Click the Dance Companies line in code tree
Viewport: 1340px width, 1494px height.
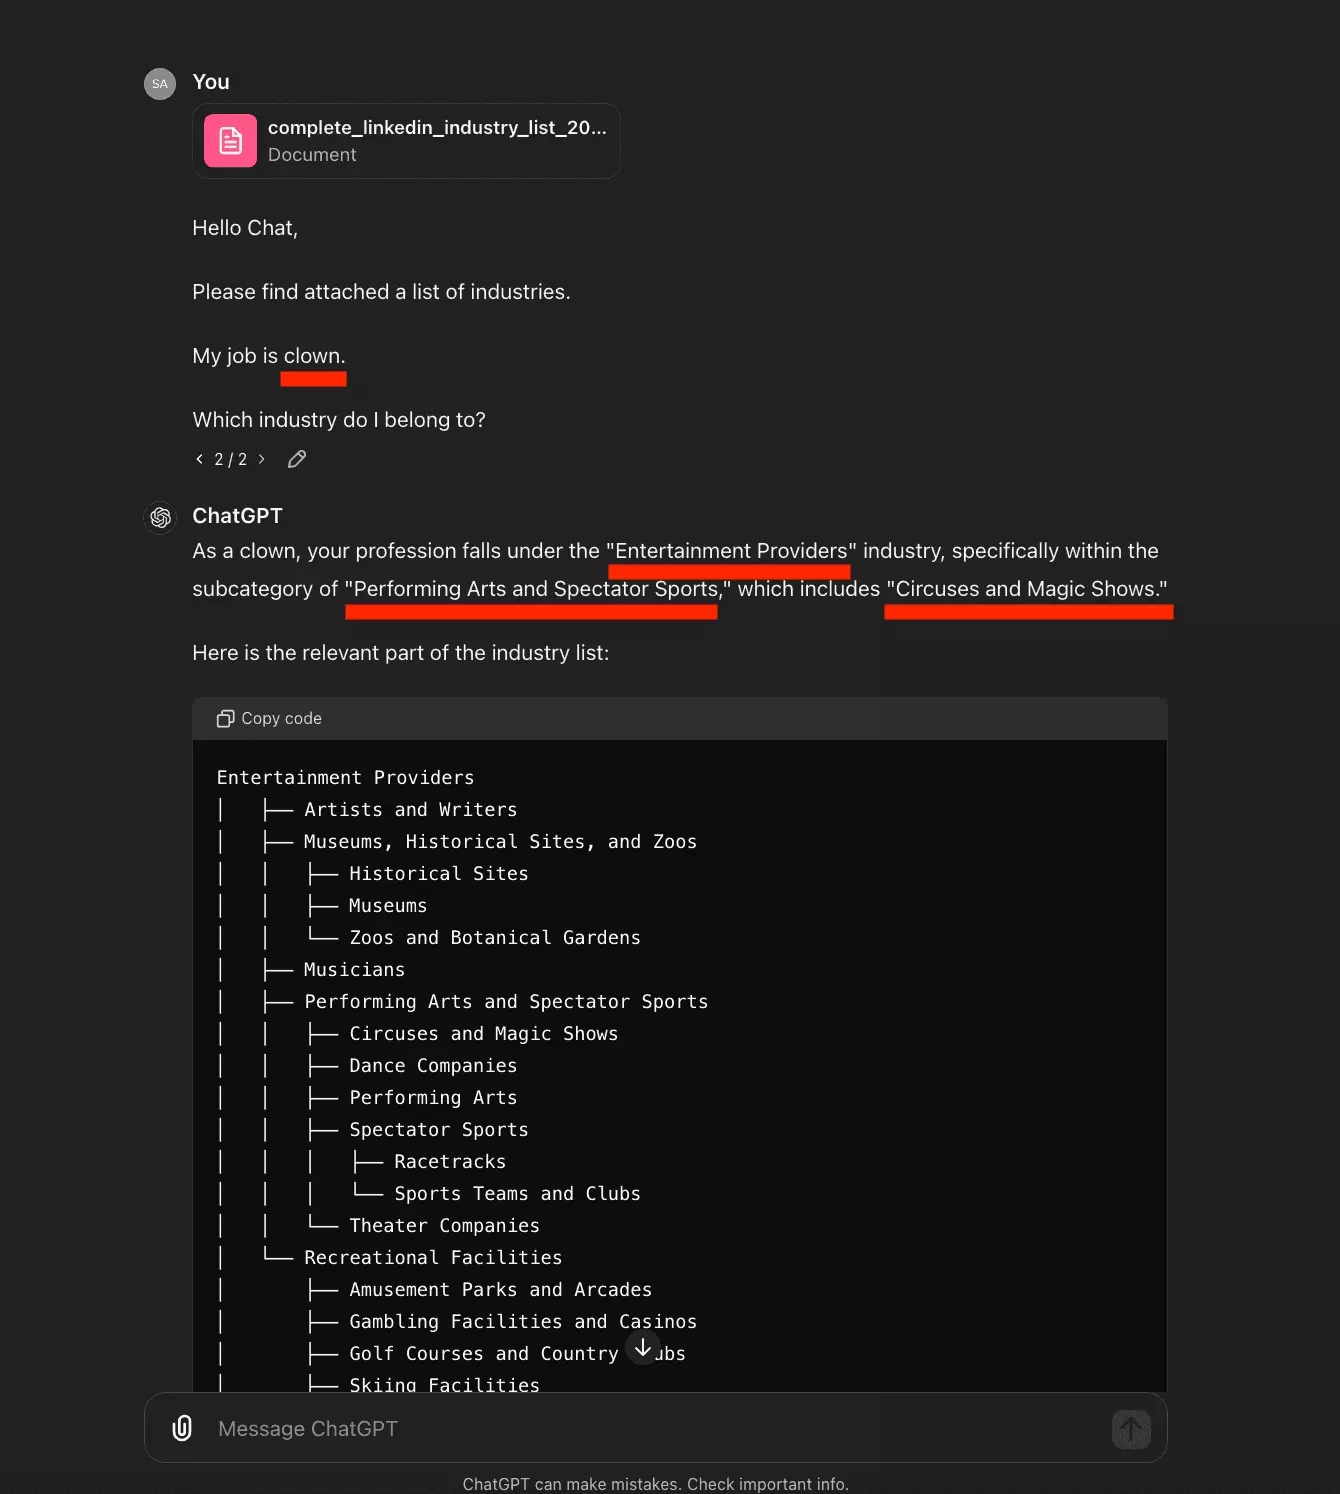click(433, 1066)
